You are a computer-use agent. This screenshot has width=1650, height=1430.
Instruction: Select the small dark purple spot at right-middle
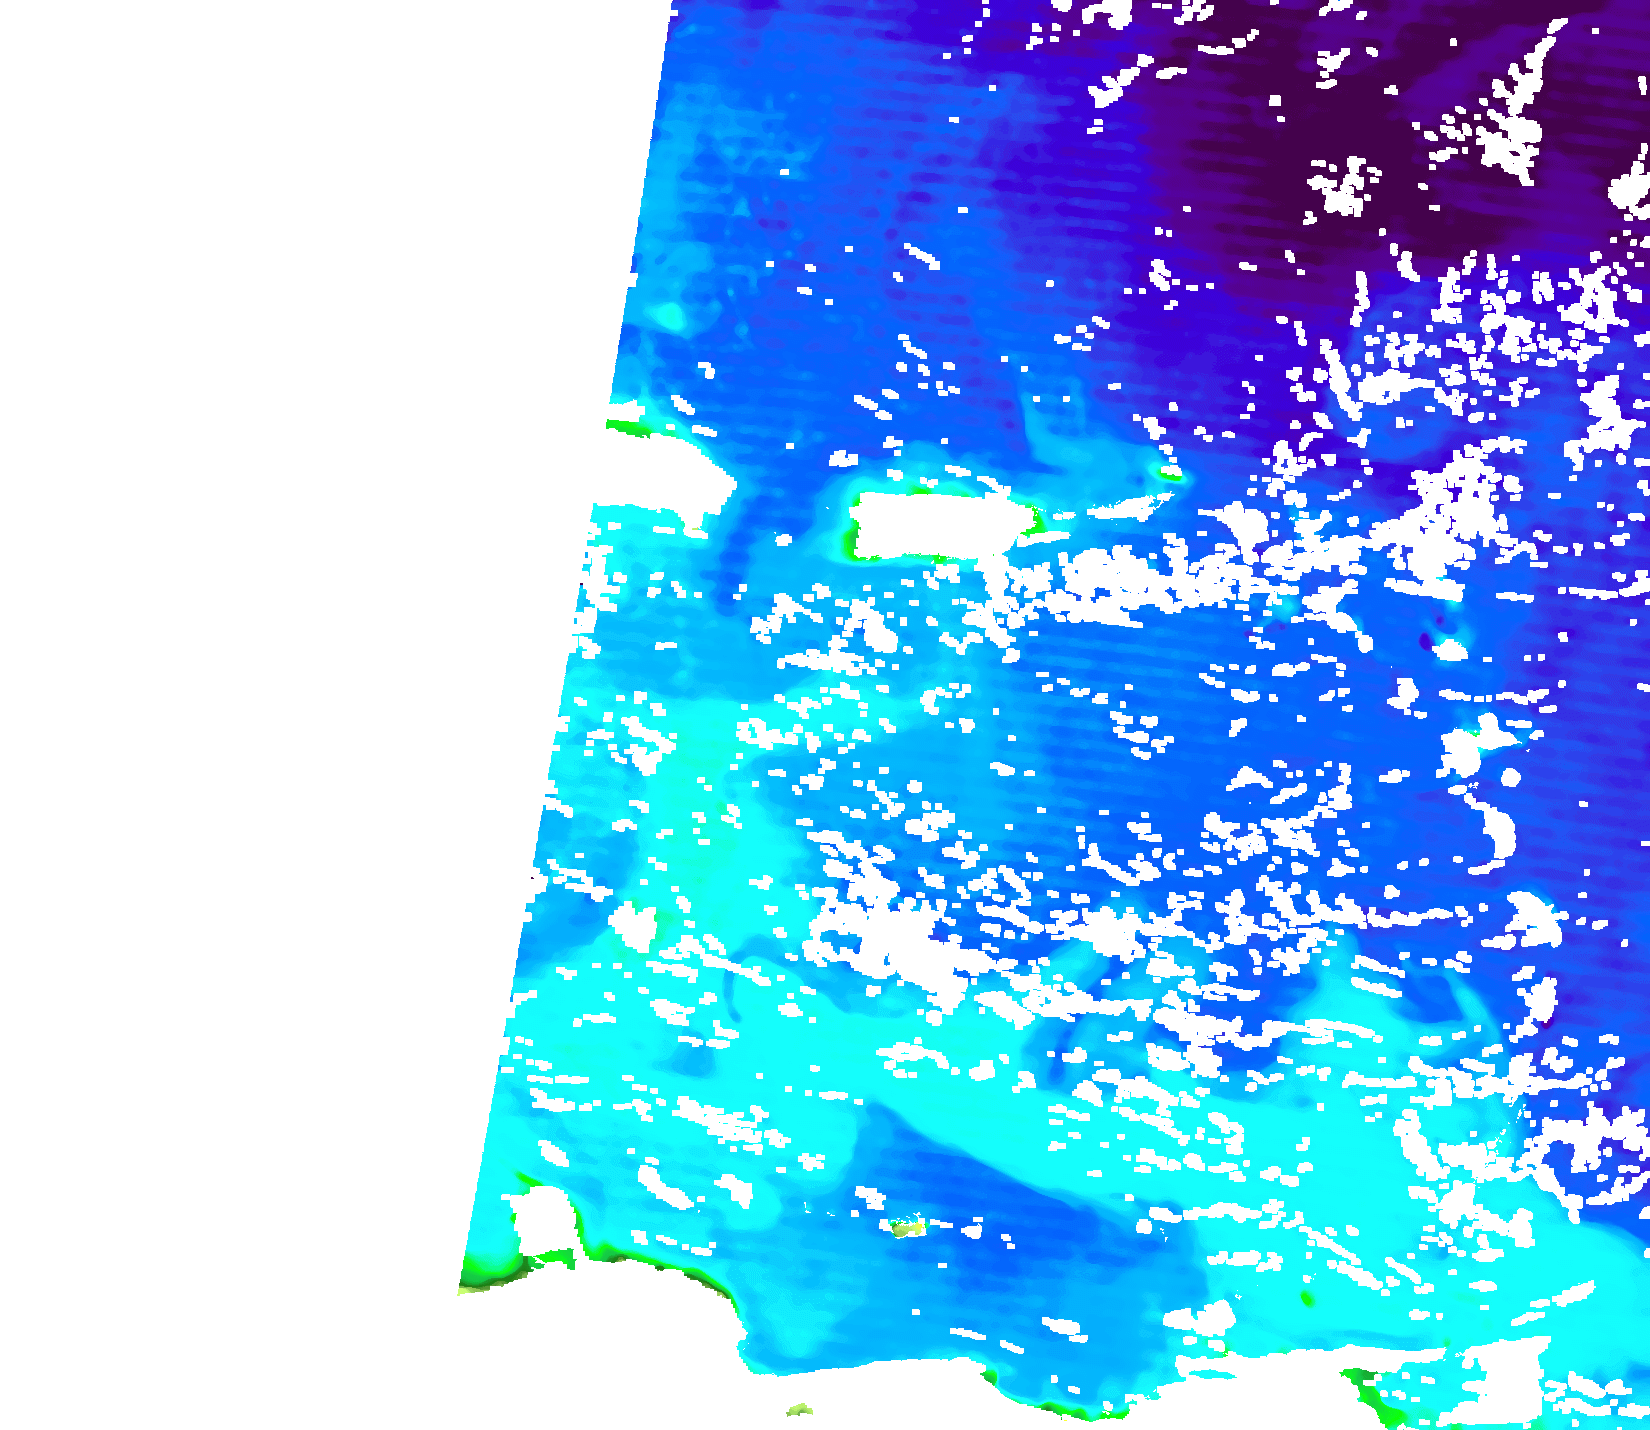coord(1428,640)
